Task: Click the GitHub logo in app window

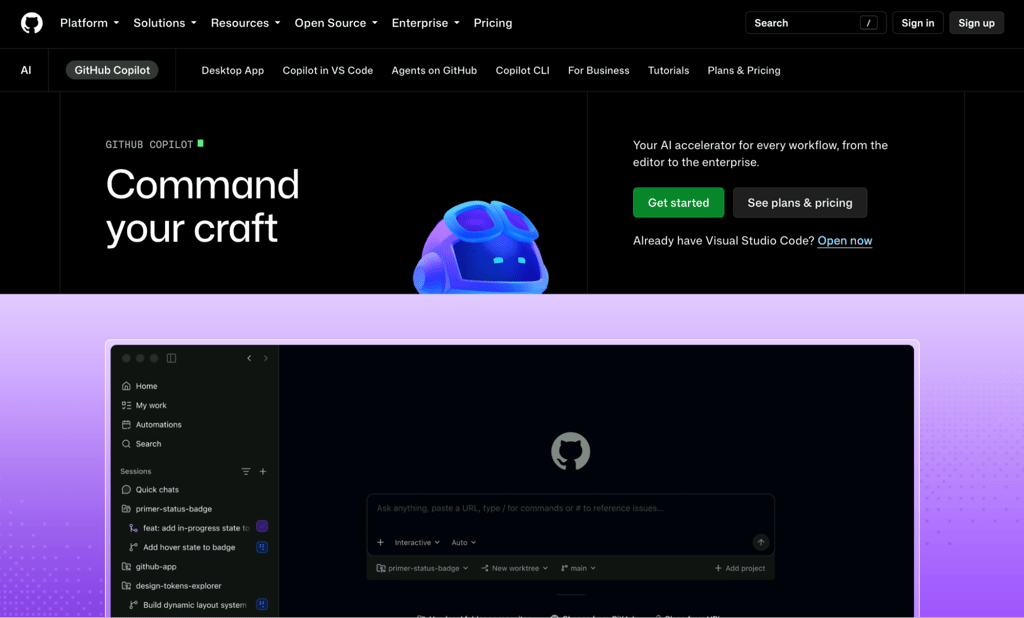Action: pos(570,451)
